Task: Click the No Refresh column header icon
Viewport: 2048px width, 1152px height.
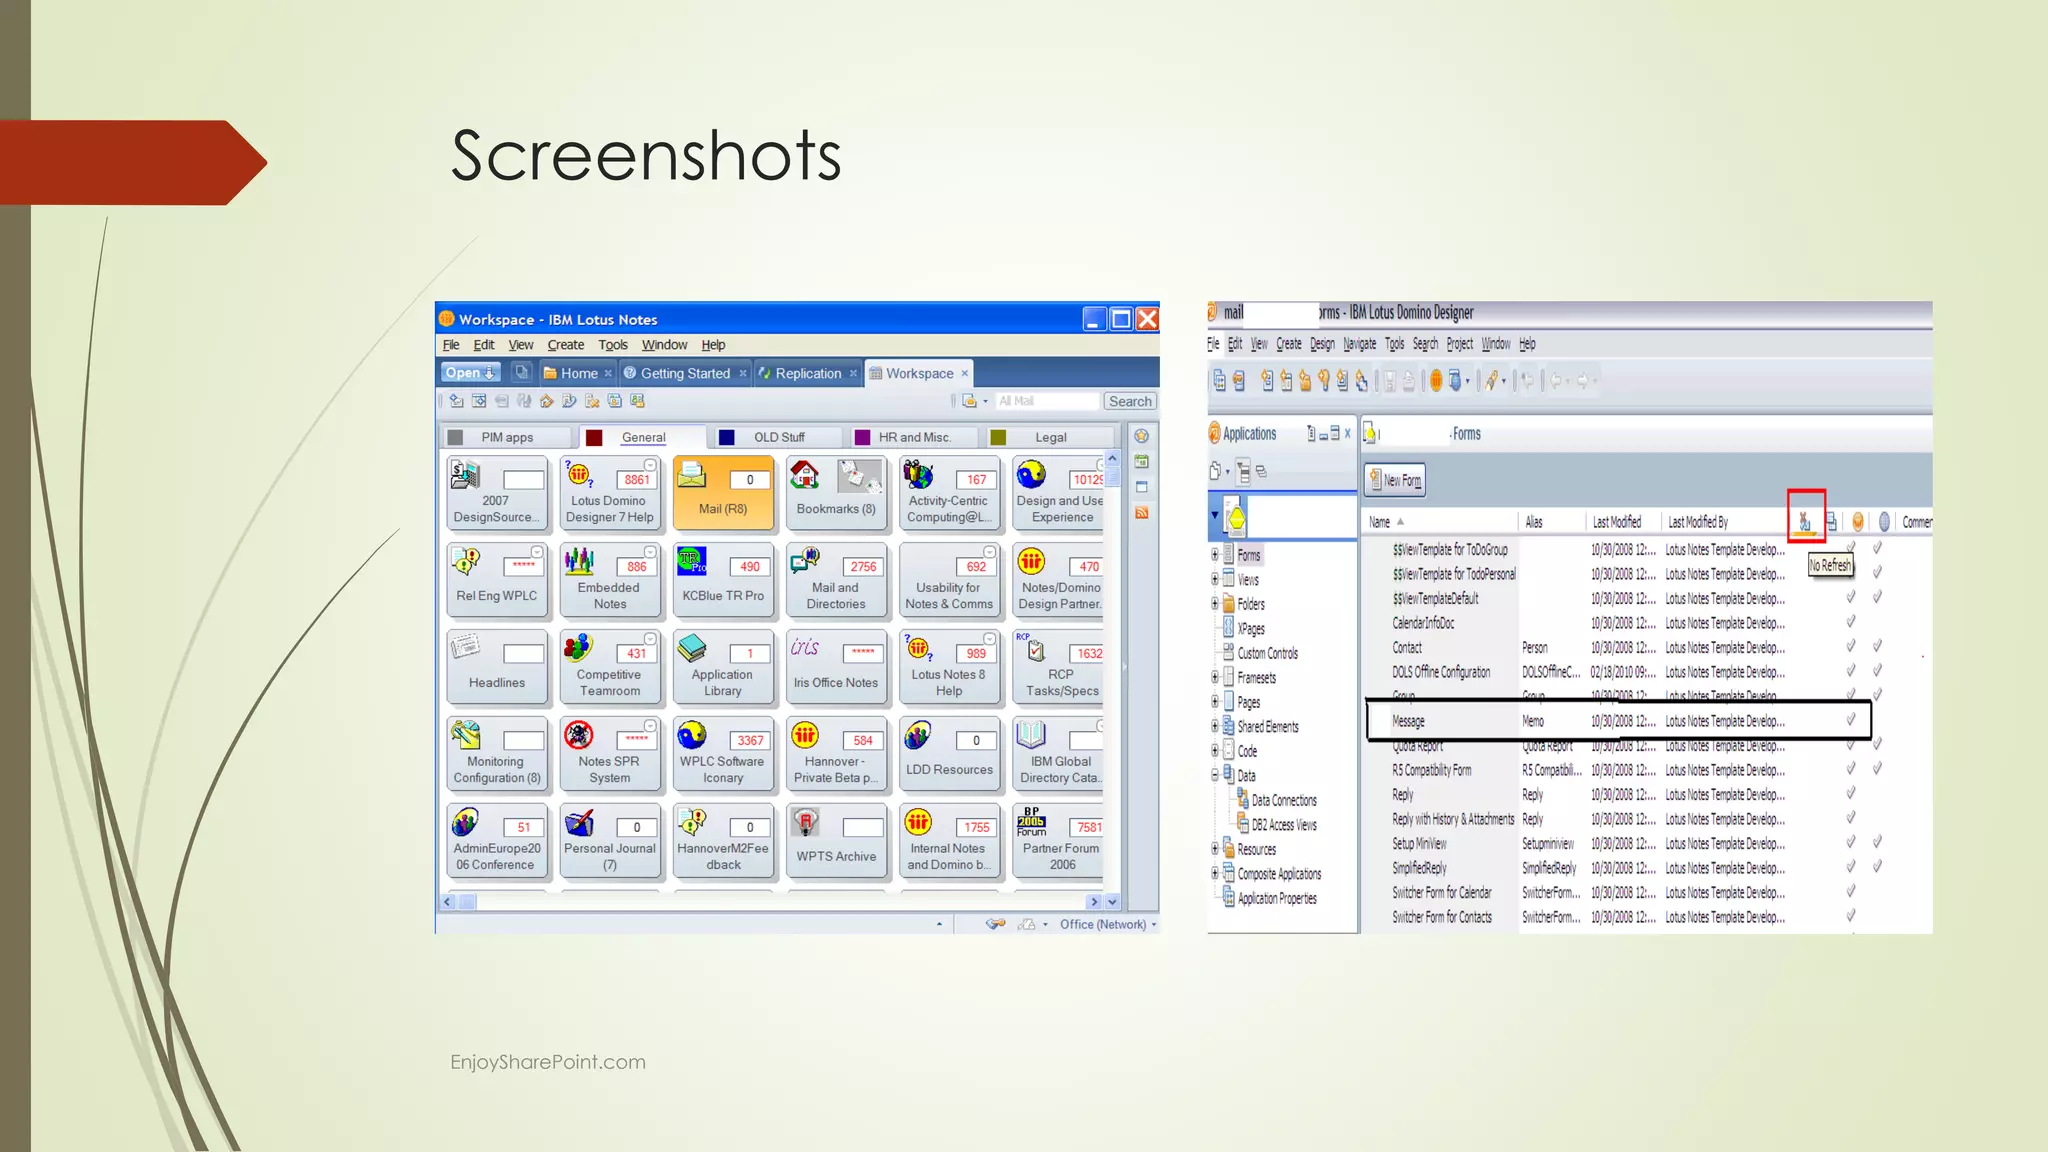Action: tap(1805, 521)
